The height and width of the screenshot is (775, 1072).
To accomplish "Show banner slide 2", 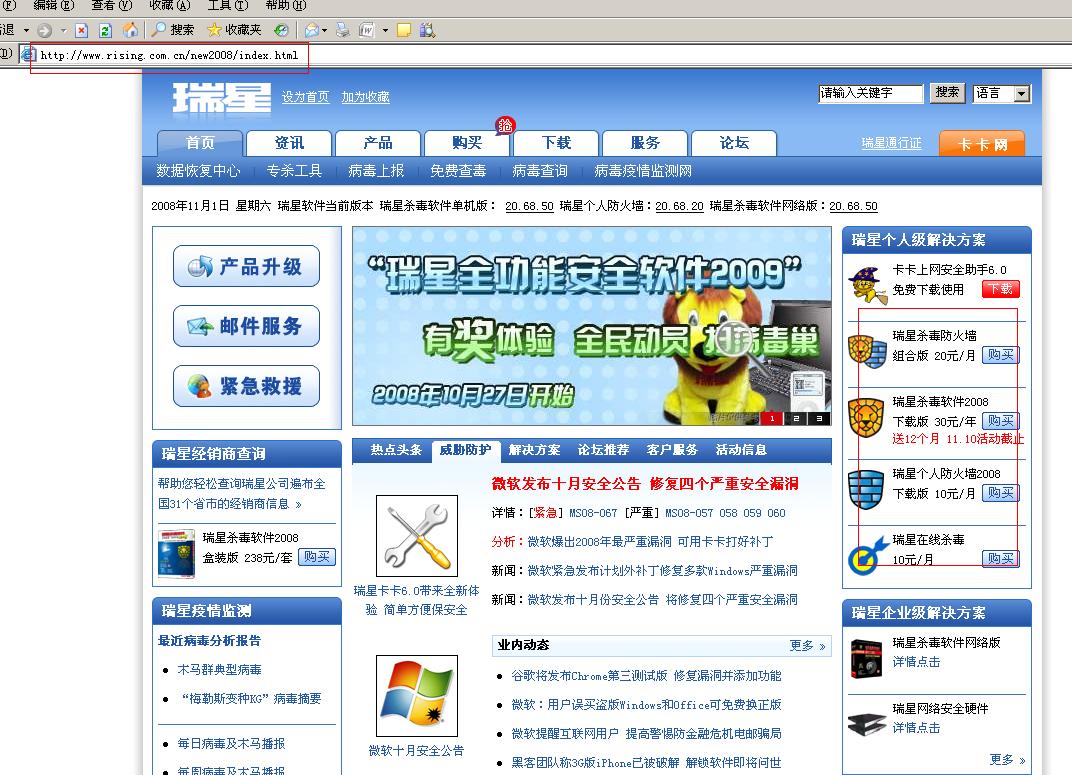I will pos(796,418).
